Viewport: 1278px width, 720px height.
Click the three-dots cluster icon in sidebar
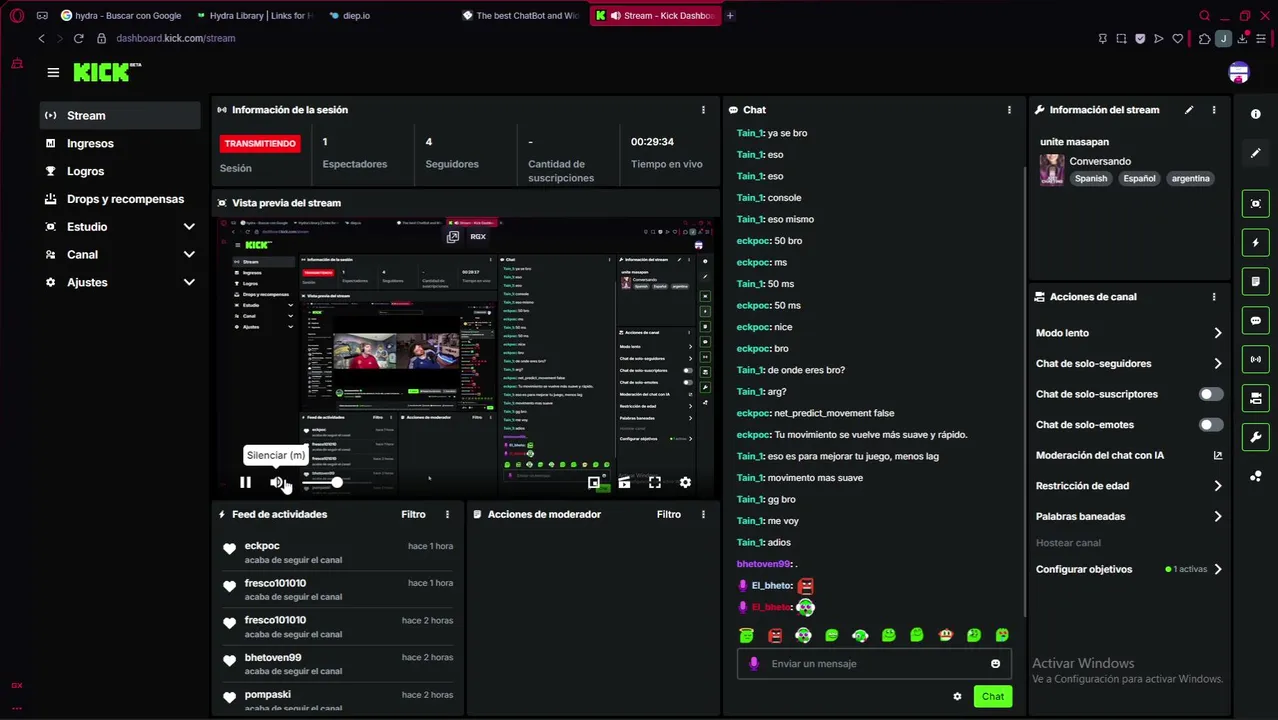[1256, 476]
